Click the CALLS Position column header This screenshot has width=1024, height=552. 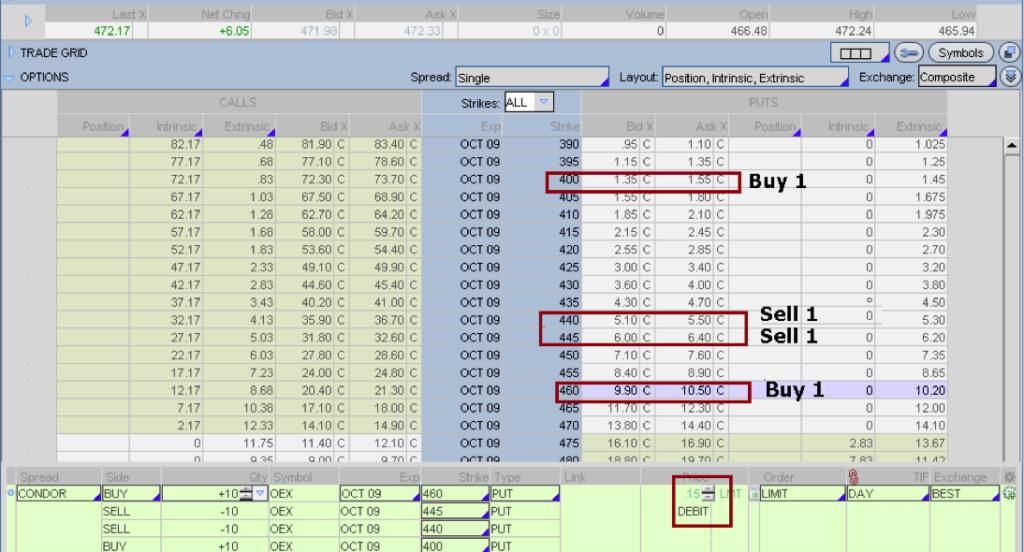click(93, 126)
